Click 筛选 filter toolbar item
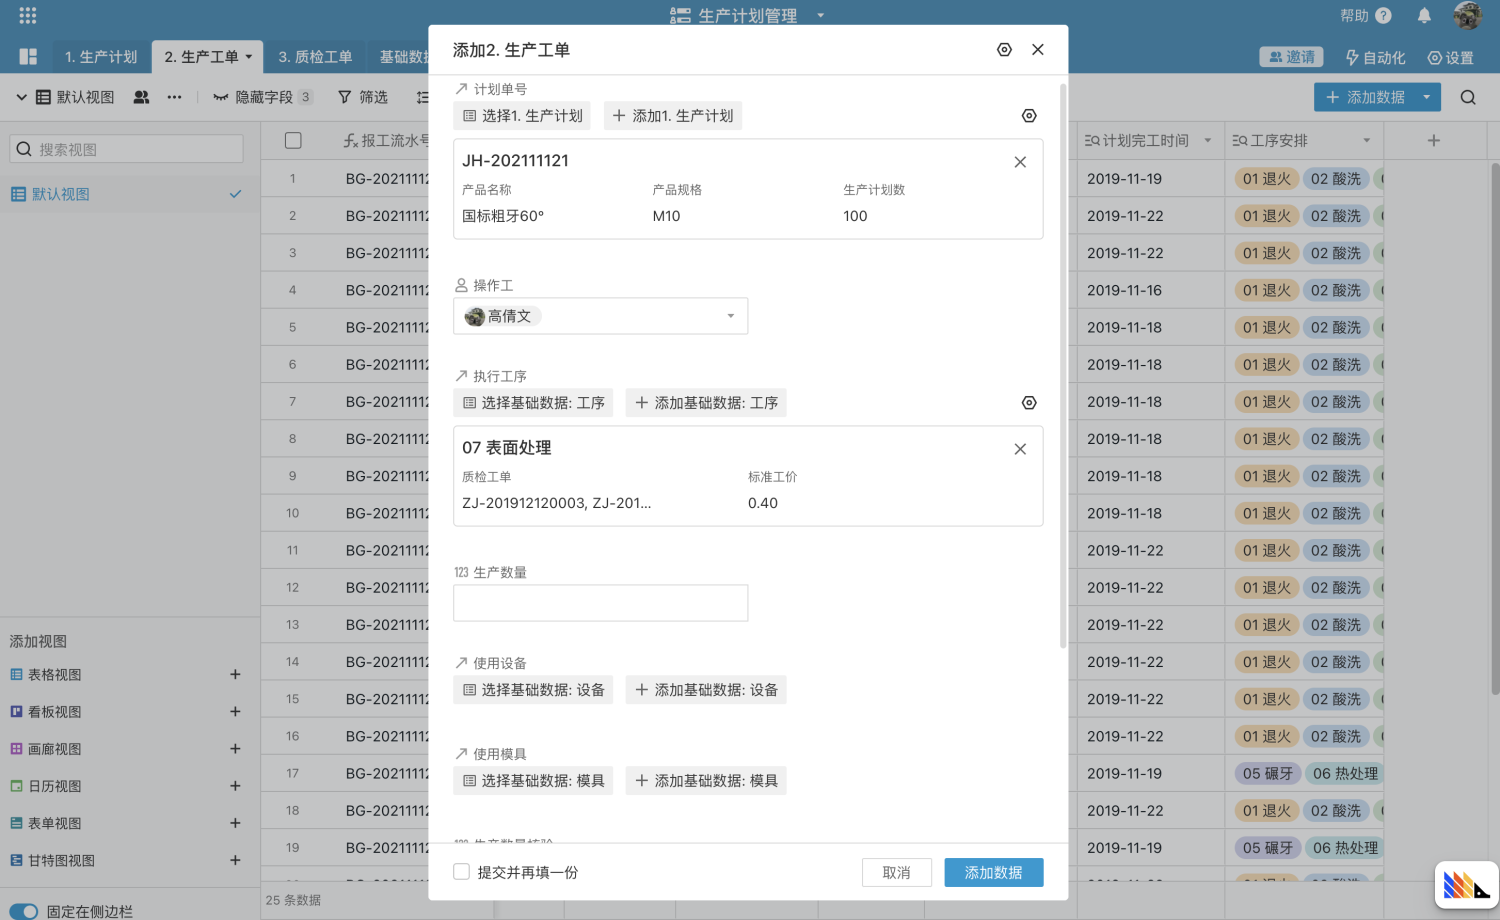 (x=363, y=97)
